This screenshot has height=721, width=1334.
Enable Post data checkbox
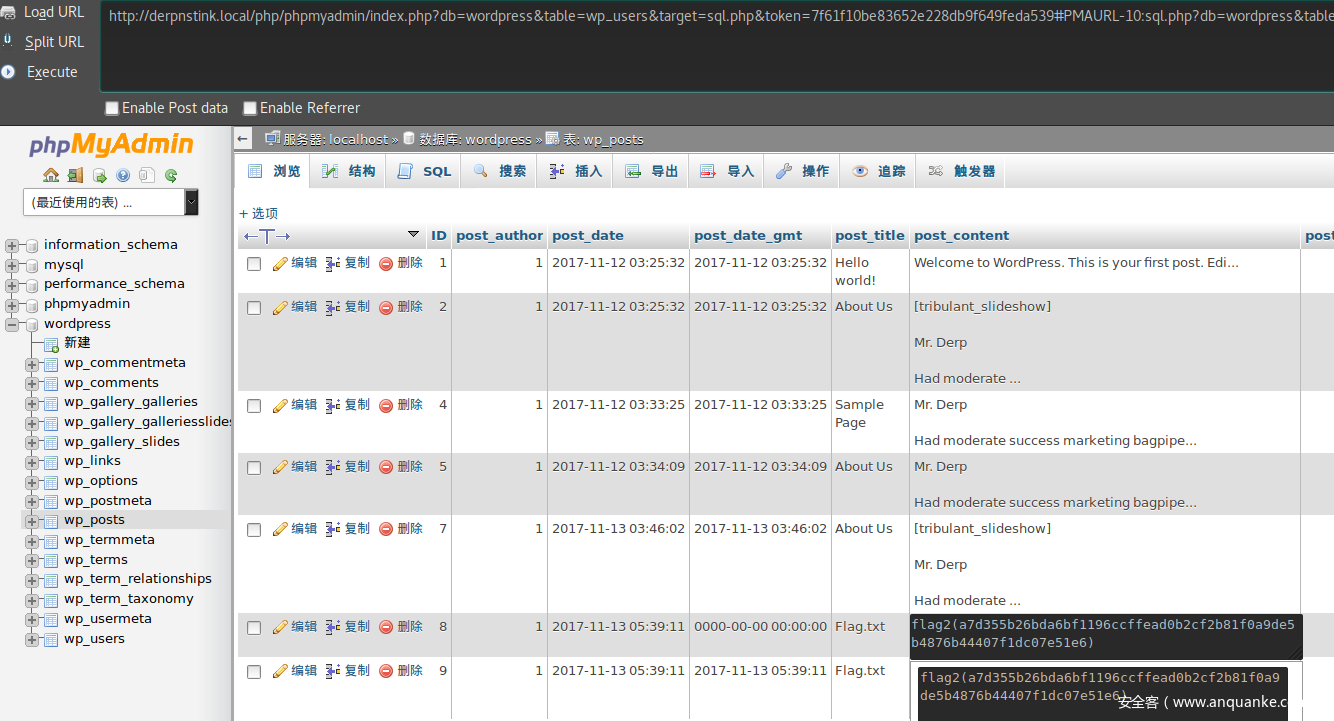click(112, 108)
